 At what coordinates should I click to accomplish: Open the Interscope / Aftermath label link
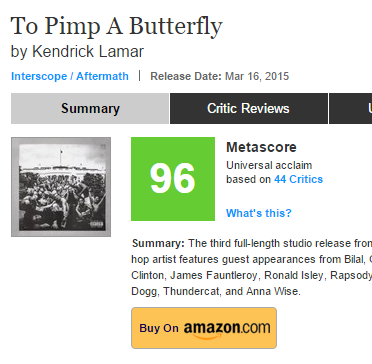[x=70, y=76]
